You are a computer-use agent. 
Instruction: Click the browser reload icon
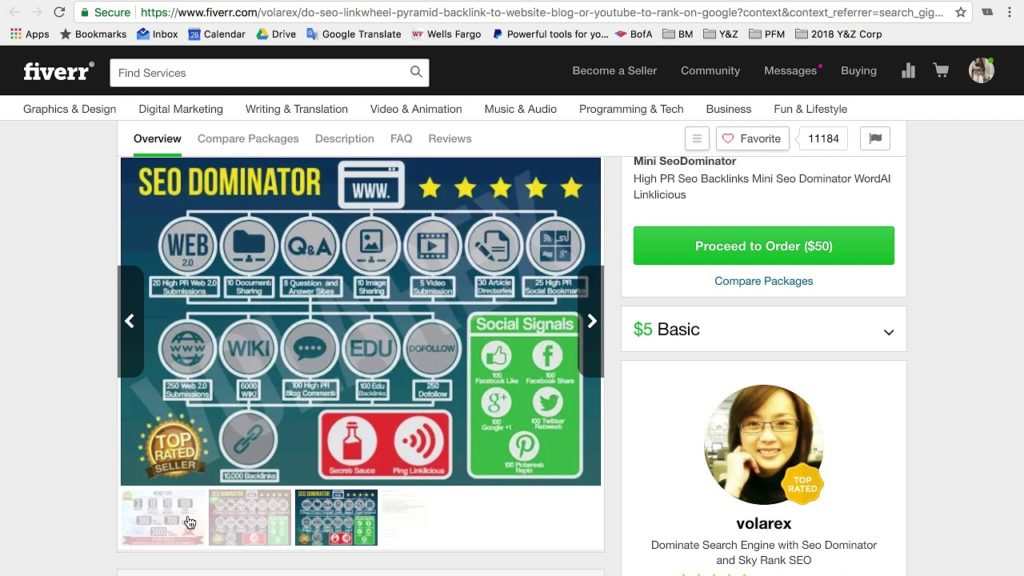pos(59,12)
